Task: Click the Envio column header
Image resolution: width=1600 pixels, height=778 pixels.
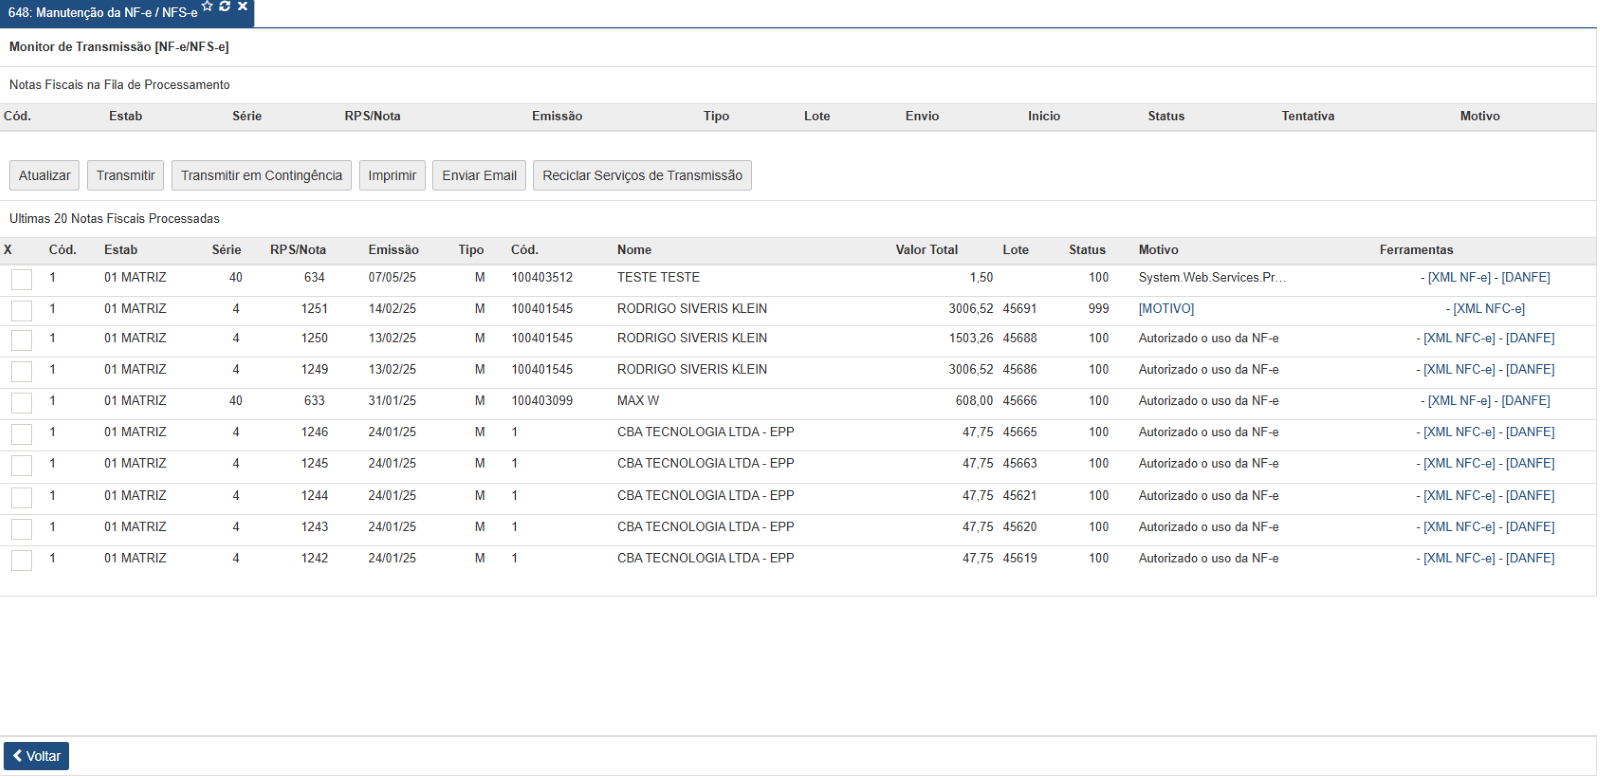Action: (x=922, y=117)
